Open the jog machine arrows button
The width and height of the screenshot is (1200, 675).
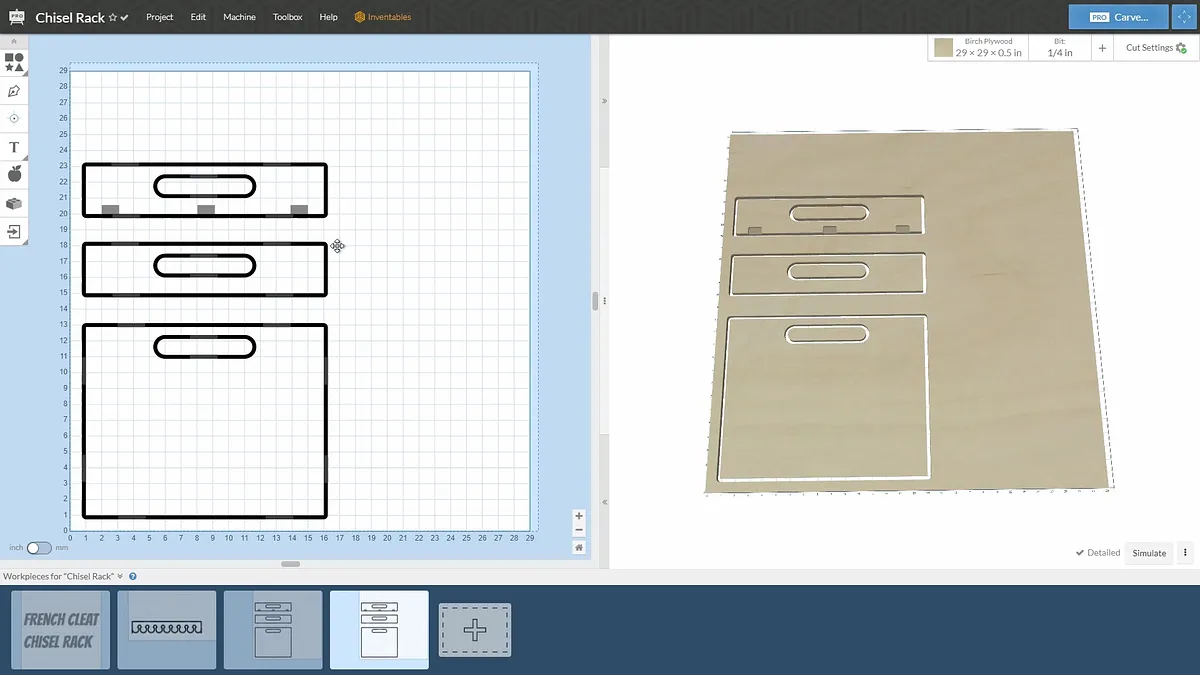[x=1184, y=17]
